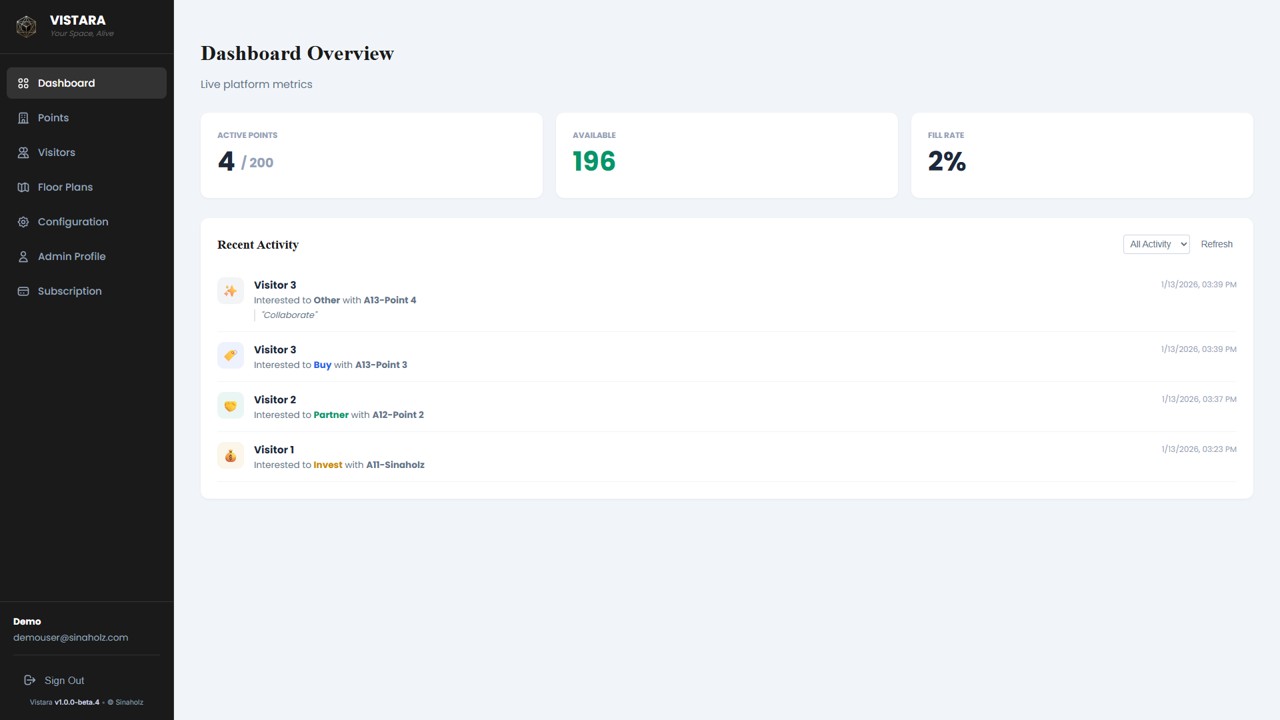
Task: Click the Points location icon in sidebar
Action: [22, 117]
